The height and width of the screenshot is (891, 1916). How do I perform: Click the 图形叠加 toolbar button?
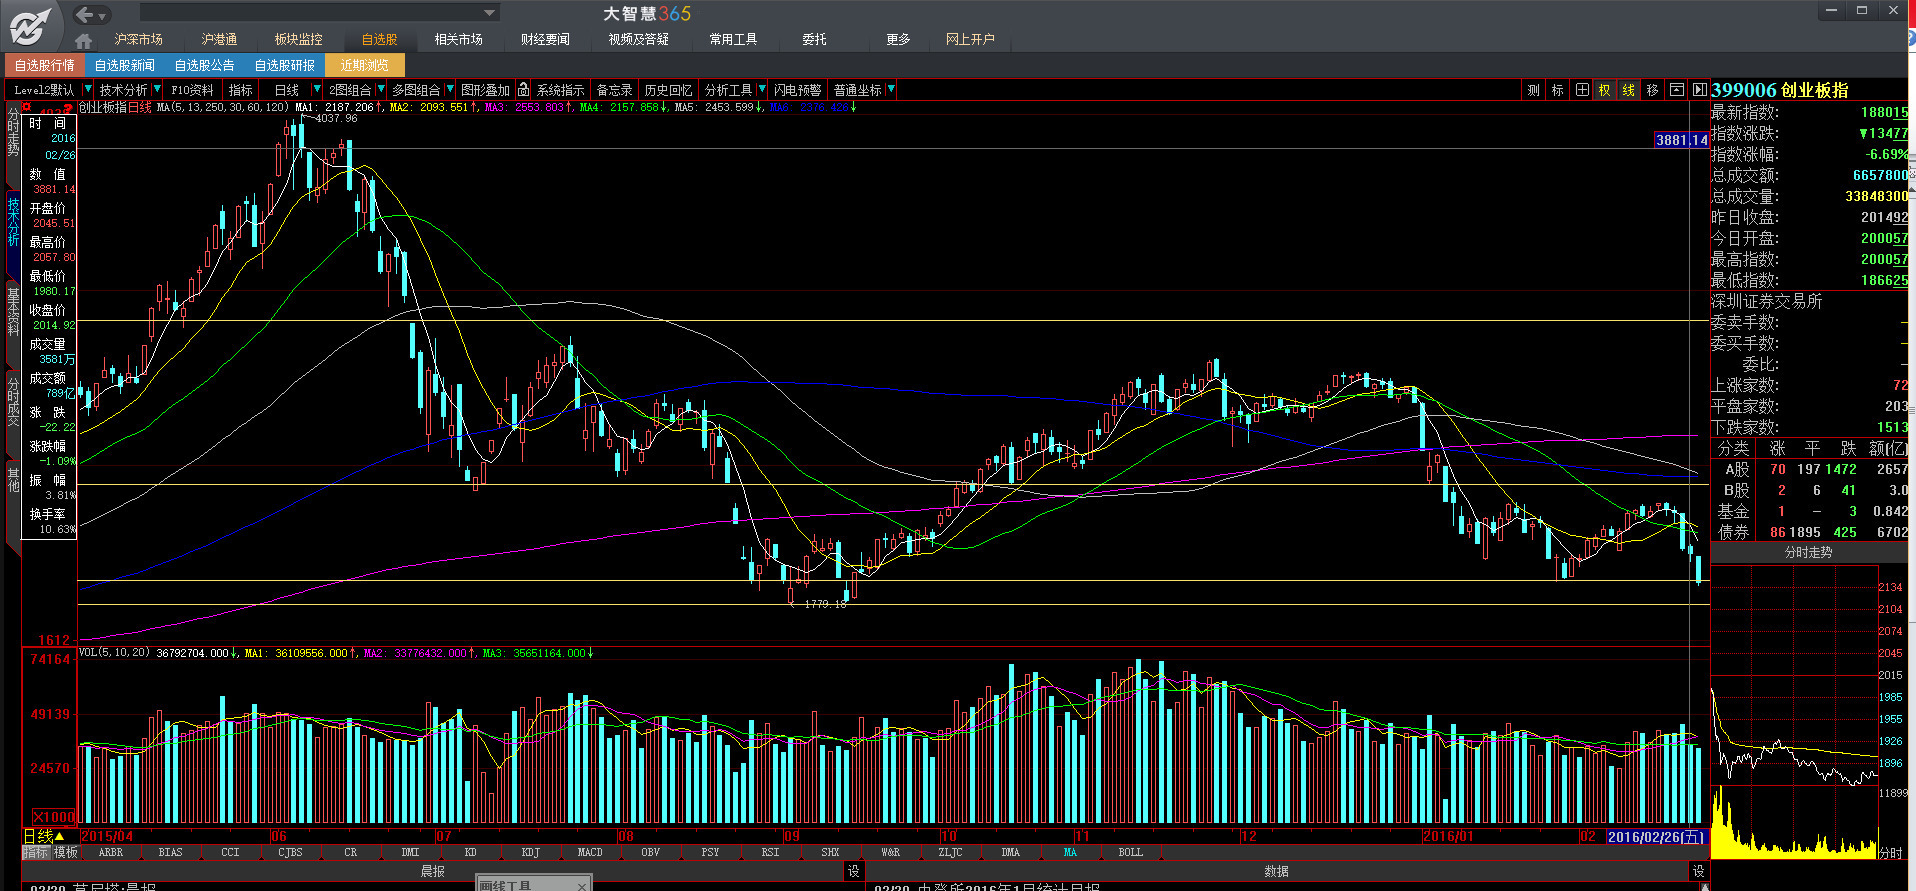coord(485,90)
